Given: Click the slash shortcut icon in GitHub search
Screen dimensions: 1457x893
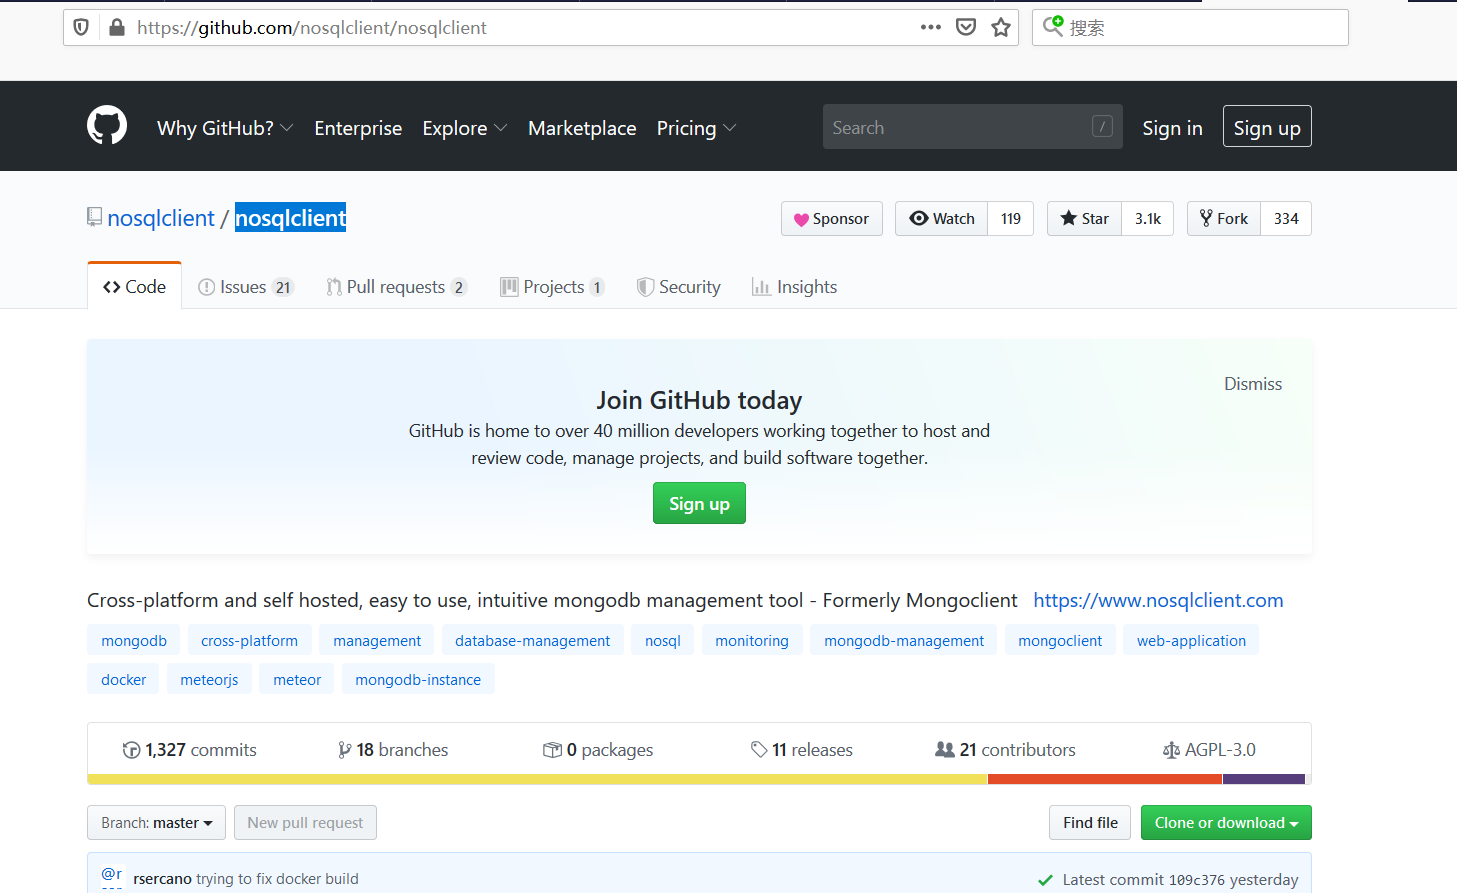Looking at the screenshot, I should tap(1103, 126).
